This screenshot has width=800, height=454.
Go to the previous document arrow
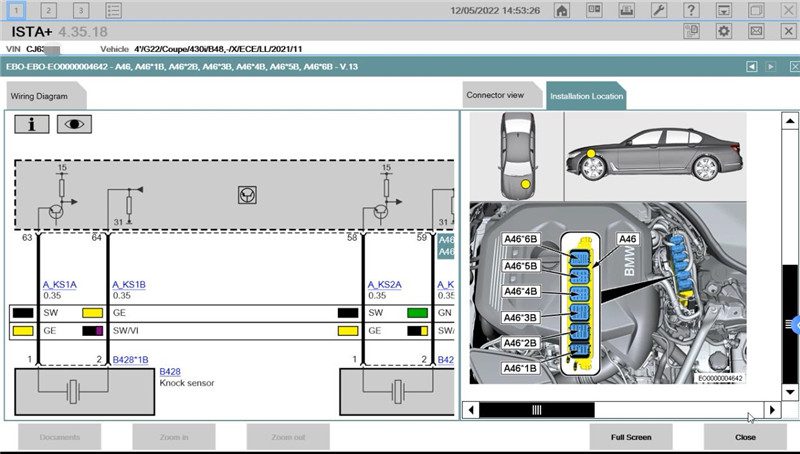752,66
